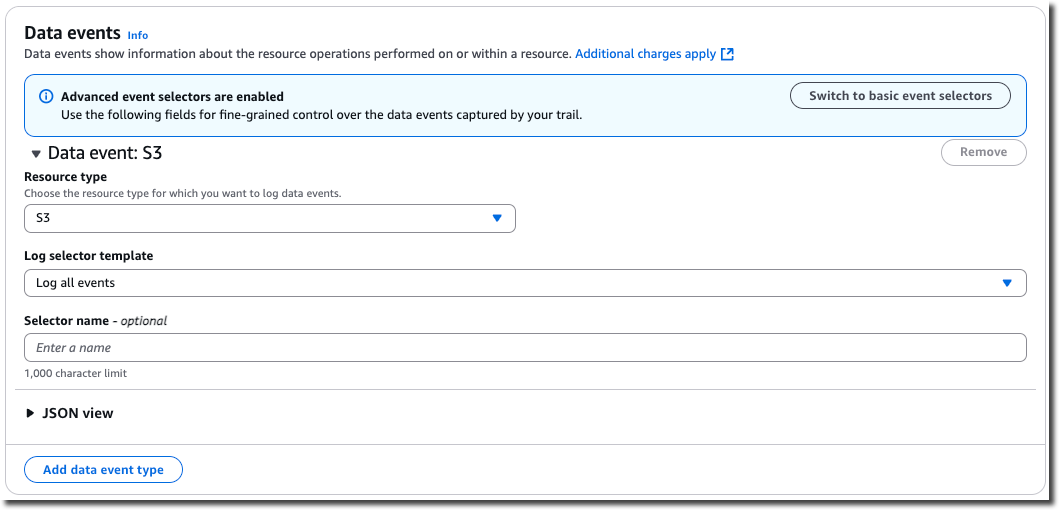The image size is (1059, 510).
Task: Open the Additional charges apply link
Action: pos(645,54)
